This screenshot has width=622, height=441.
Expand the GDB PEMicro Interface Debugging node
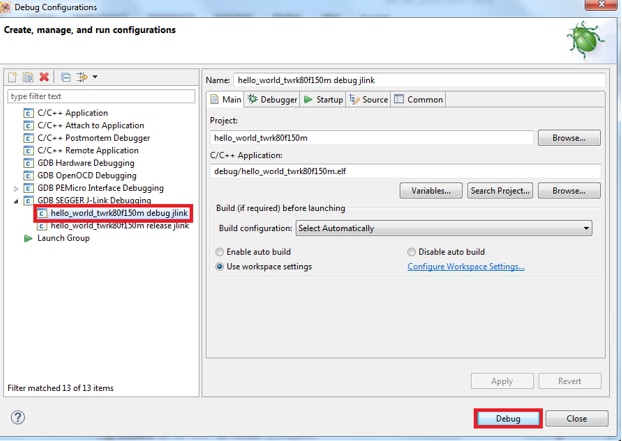(16, 188)
